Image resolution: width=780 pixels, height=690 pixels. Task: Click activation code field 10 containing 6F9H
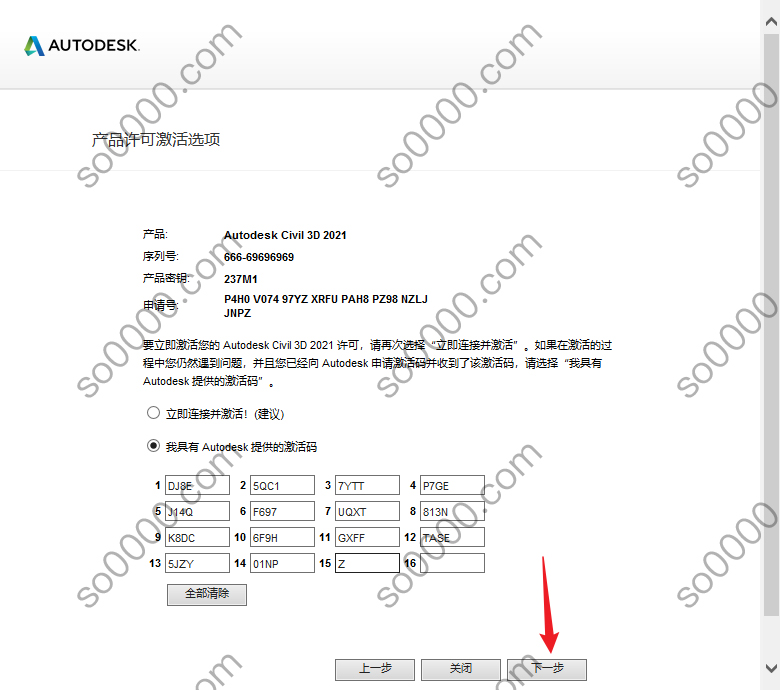(283, 537)
